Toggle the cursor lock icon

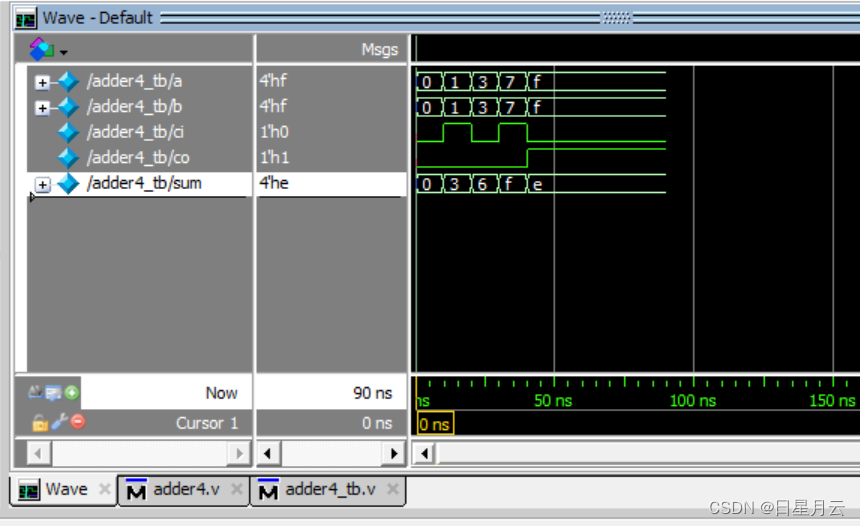(39, 423)
